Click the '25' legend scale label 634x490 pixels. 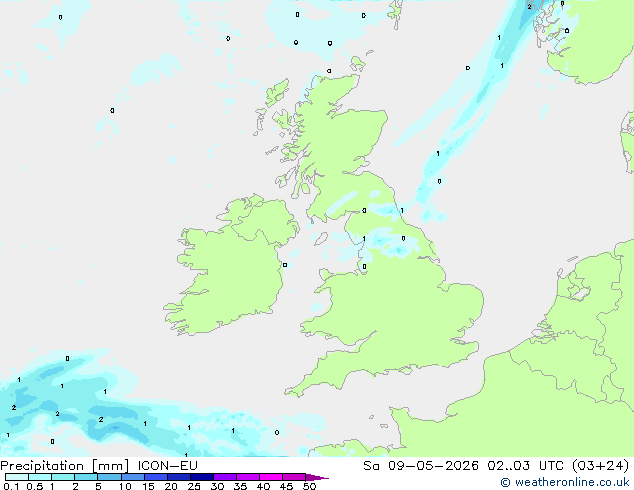[x=194, y=486]
